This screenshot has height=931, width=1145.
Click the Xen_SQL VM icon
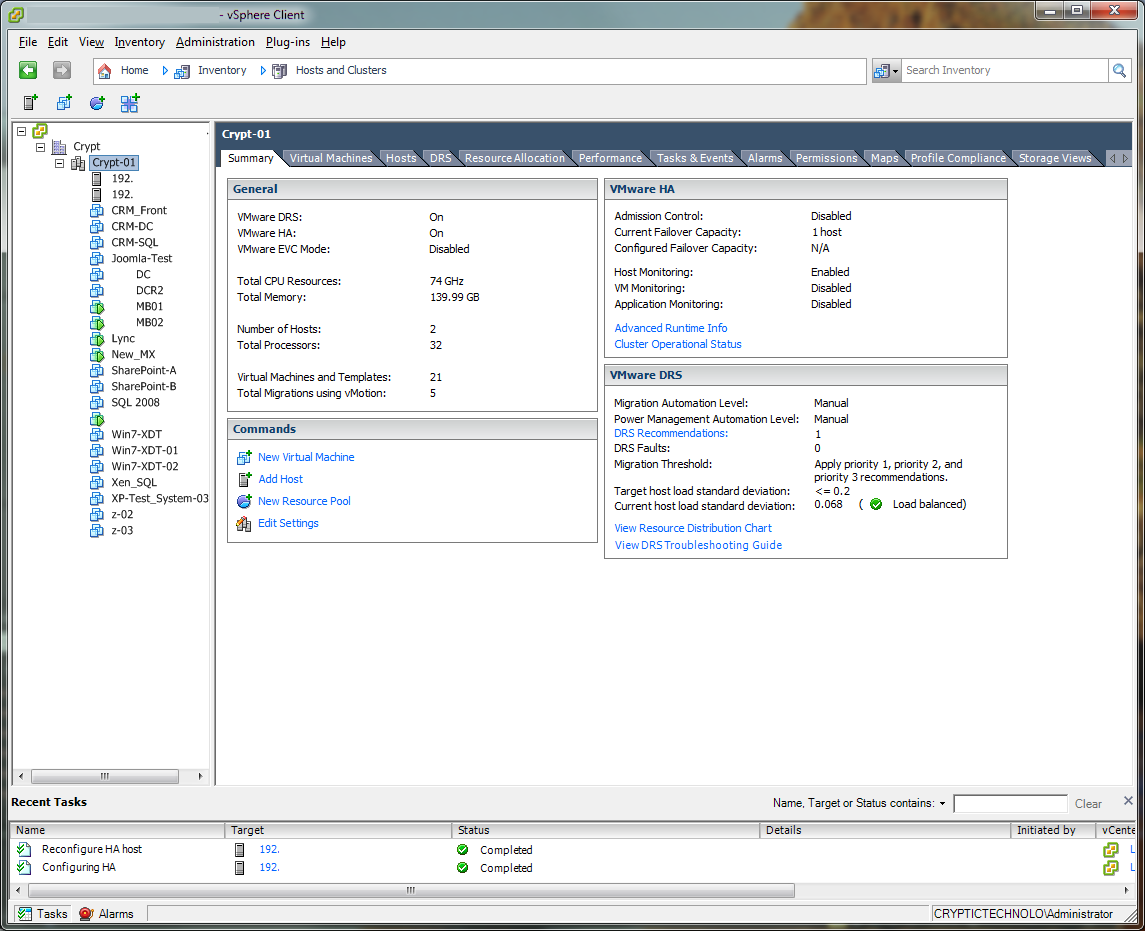(96, 483)
